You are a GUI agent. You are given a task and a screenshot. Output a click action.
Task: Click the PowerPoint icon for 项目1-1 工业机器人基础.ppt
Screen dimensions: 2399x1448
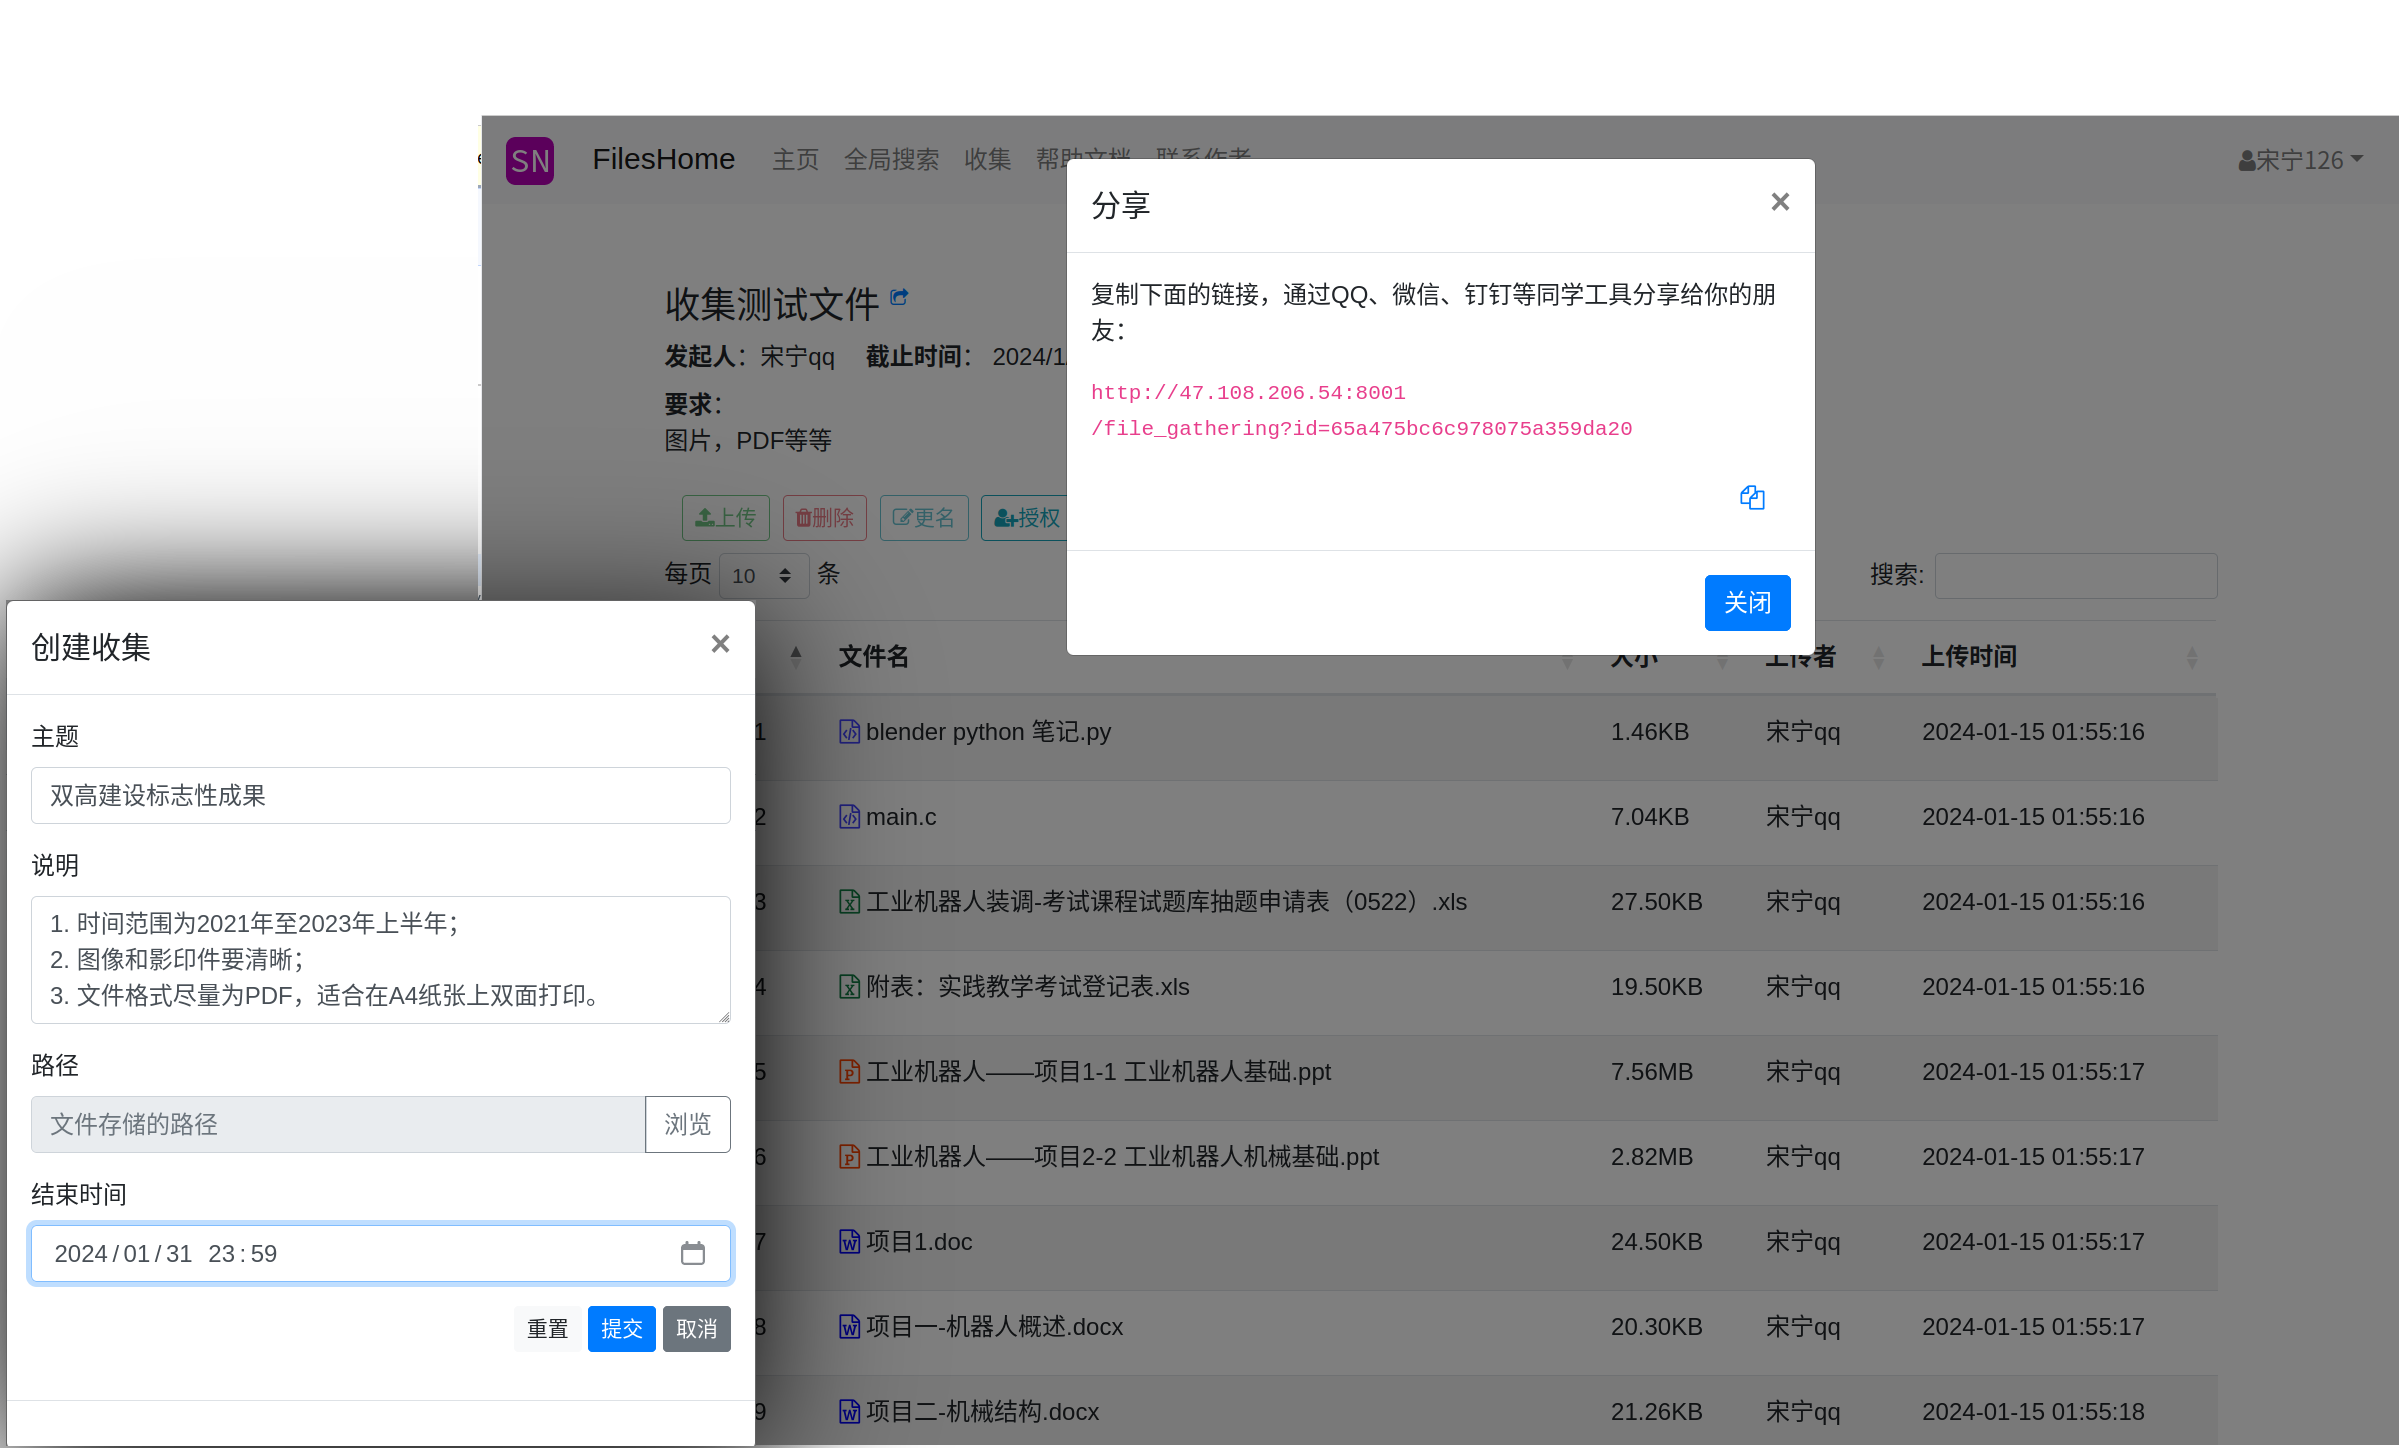(849, 1072)
